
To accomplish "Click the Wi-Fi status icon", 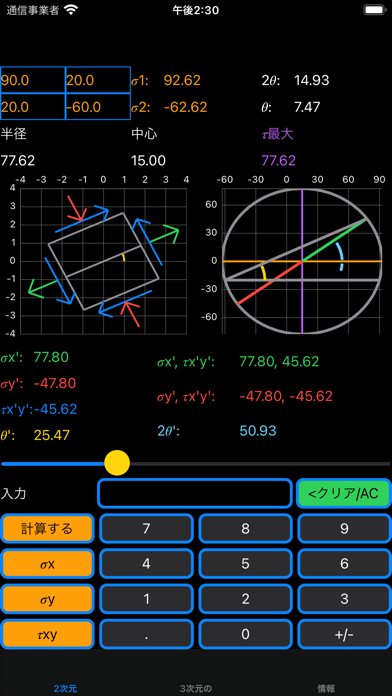I will [x=70, y=10].
